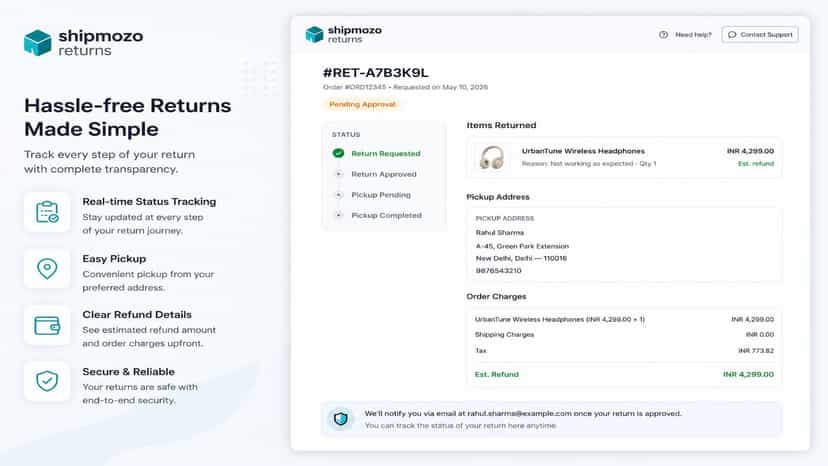828x466 pixels.
Task: Click the Clear Refund Details wallet icon
Action: click(47, 325)
